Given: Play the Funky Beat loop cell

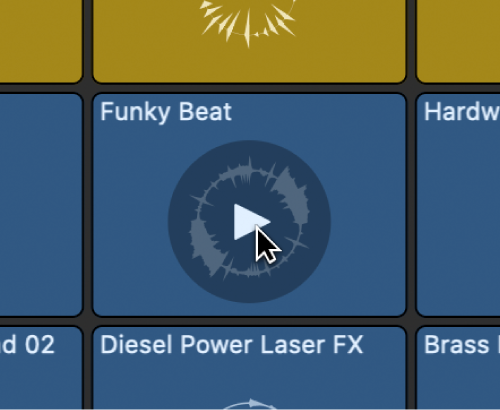Looking at the screenshot, I should coord(252,222).
